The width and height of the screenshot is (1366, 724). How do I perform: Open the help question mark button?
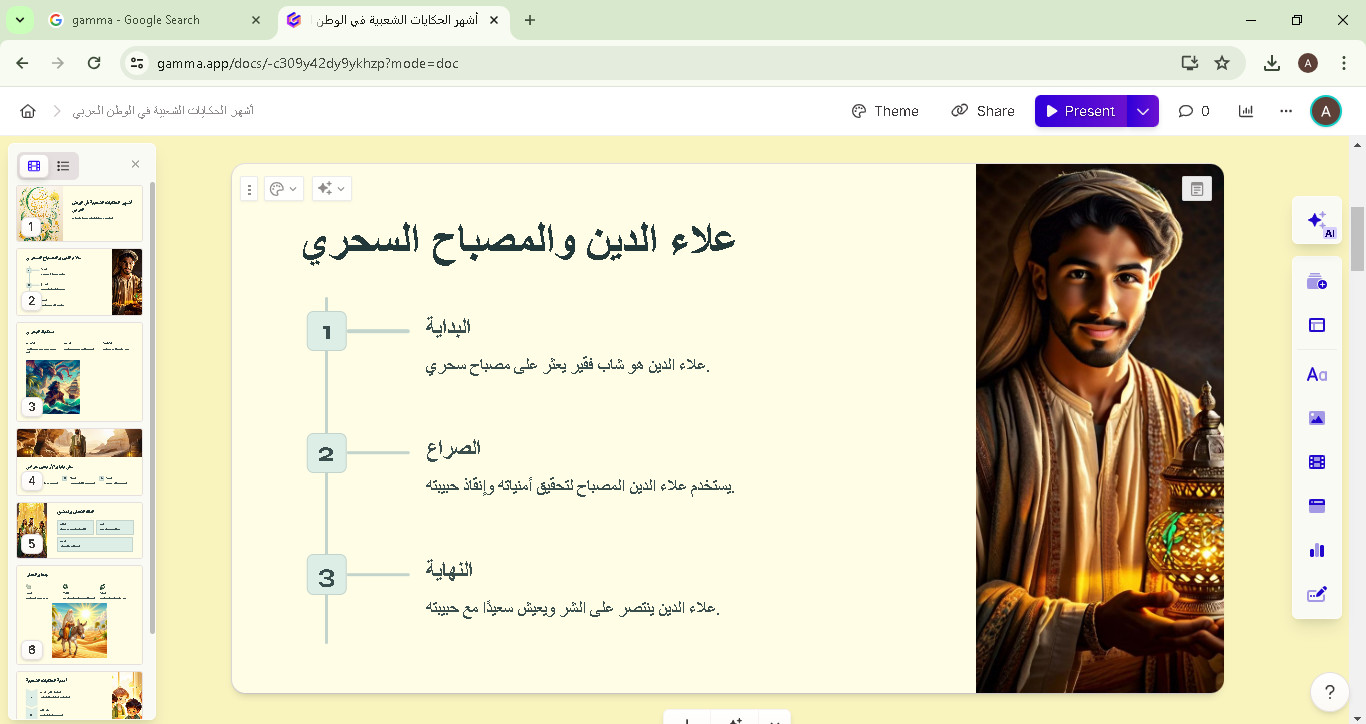1329,691
